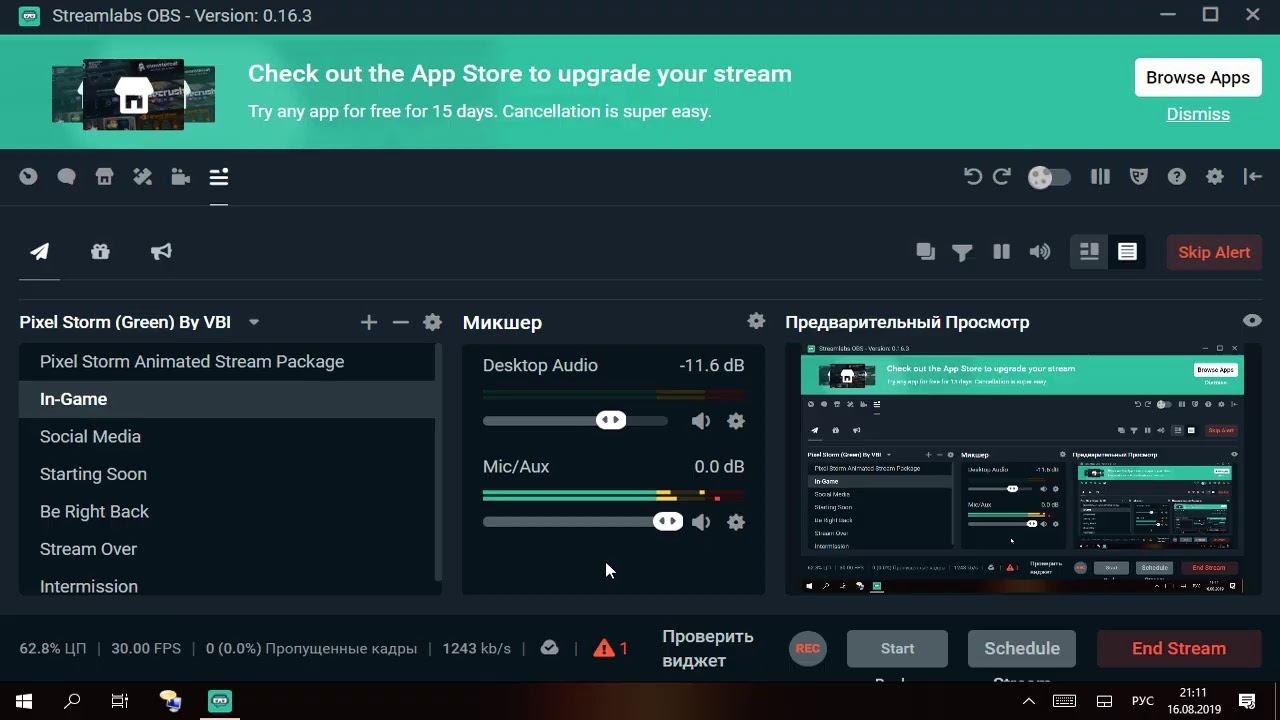Click the End Stream button
Image resolution: width=1280 pixels, height=720 pixels.
pos(1179,649)
